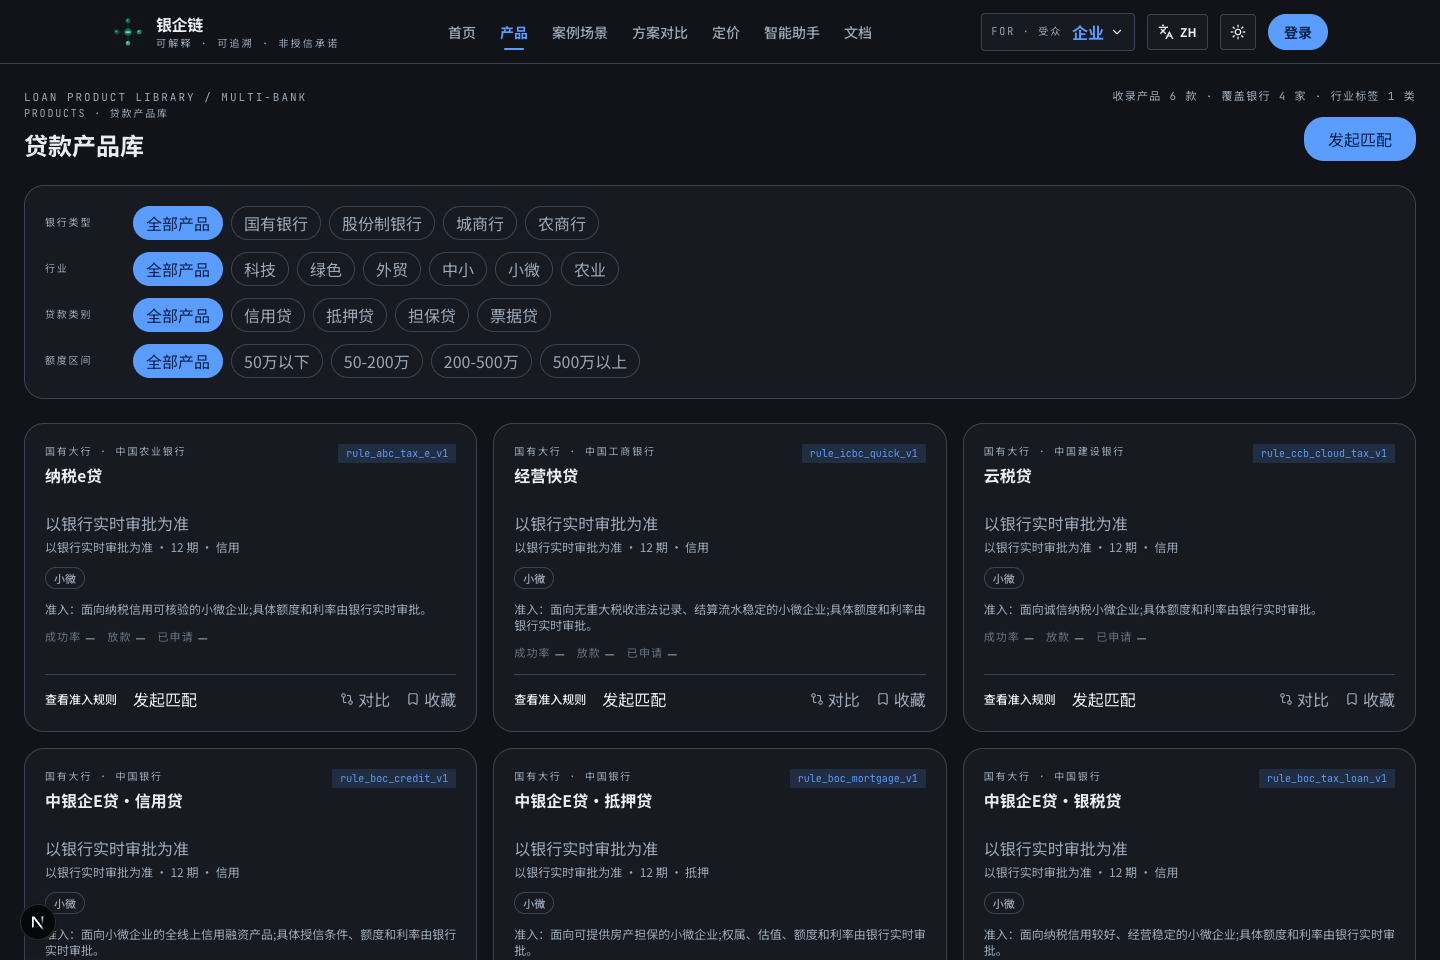Filter amount range by 50万以下
Screen dimensions: 1440x960
click(277, 362)
